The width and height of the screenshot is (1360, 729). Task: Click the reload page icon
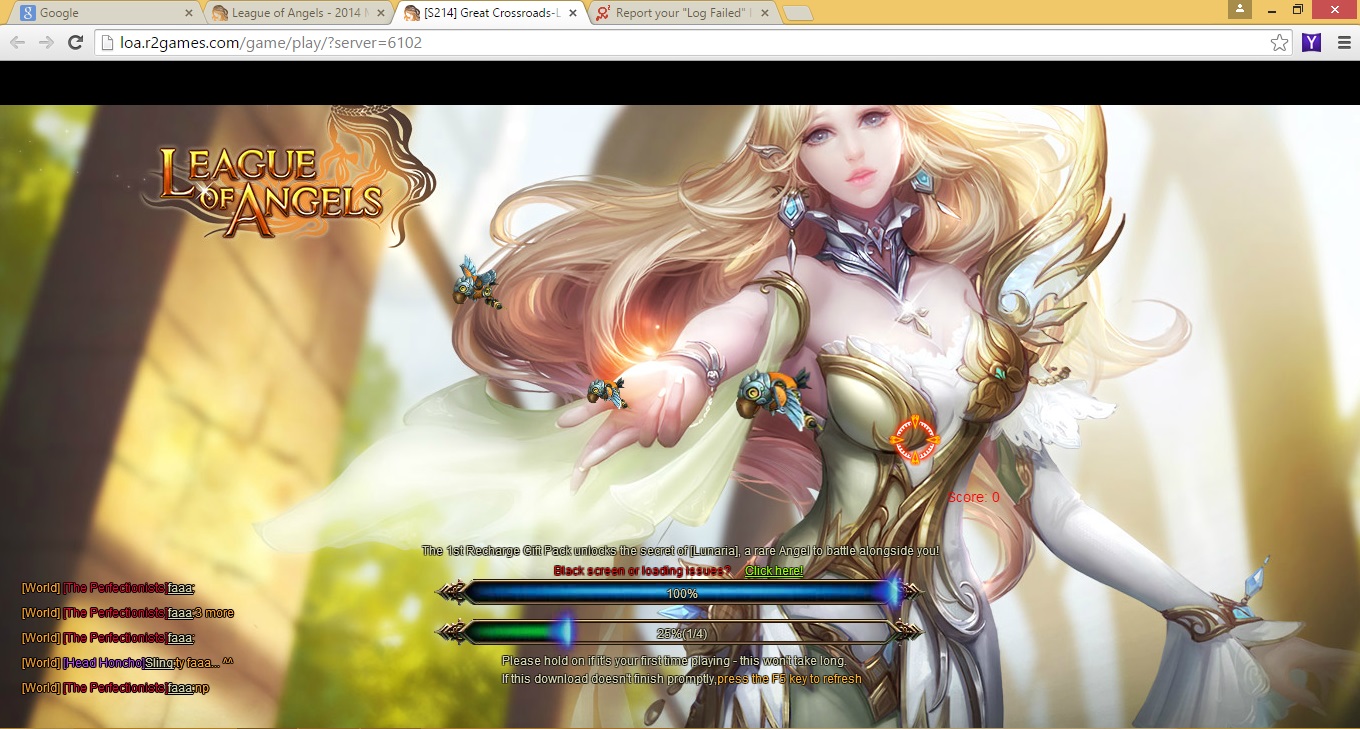tap(75, 42)
